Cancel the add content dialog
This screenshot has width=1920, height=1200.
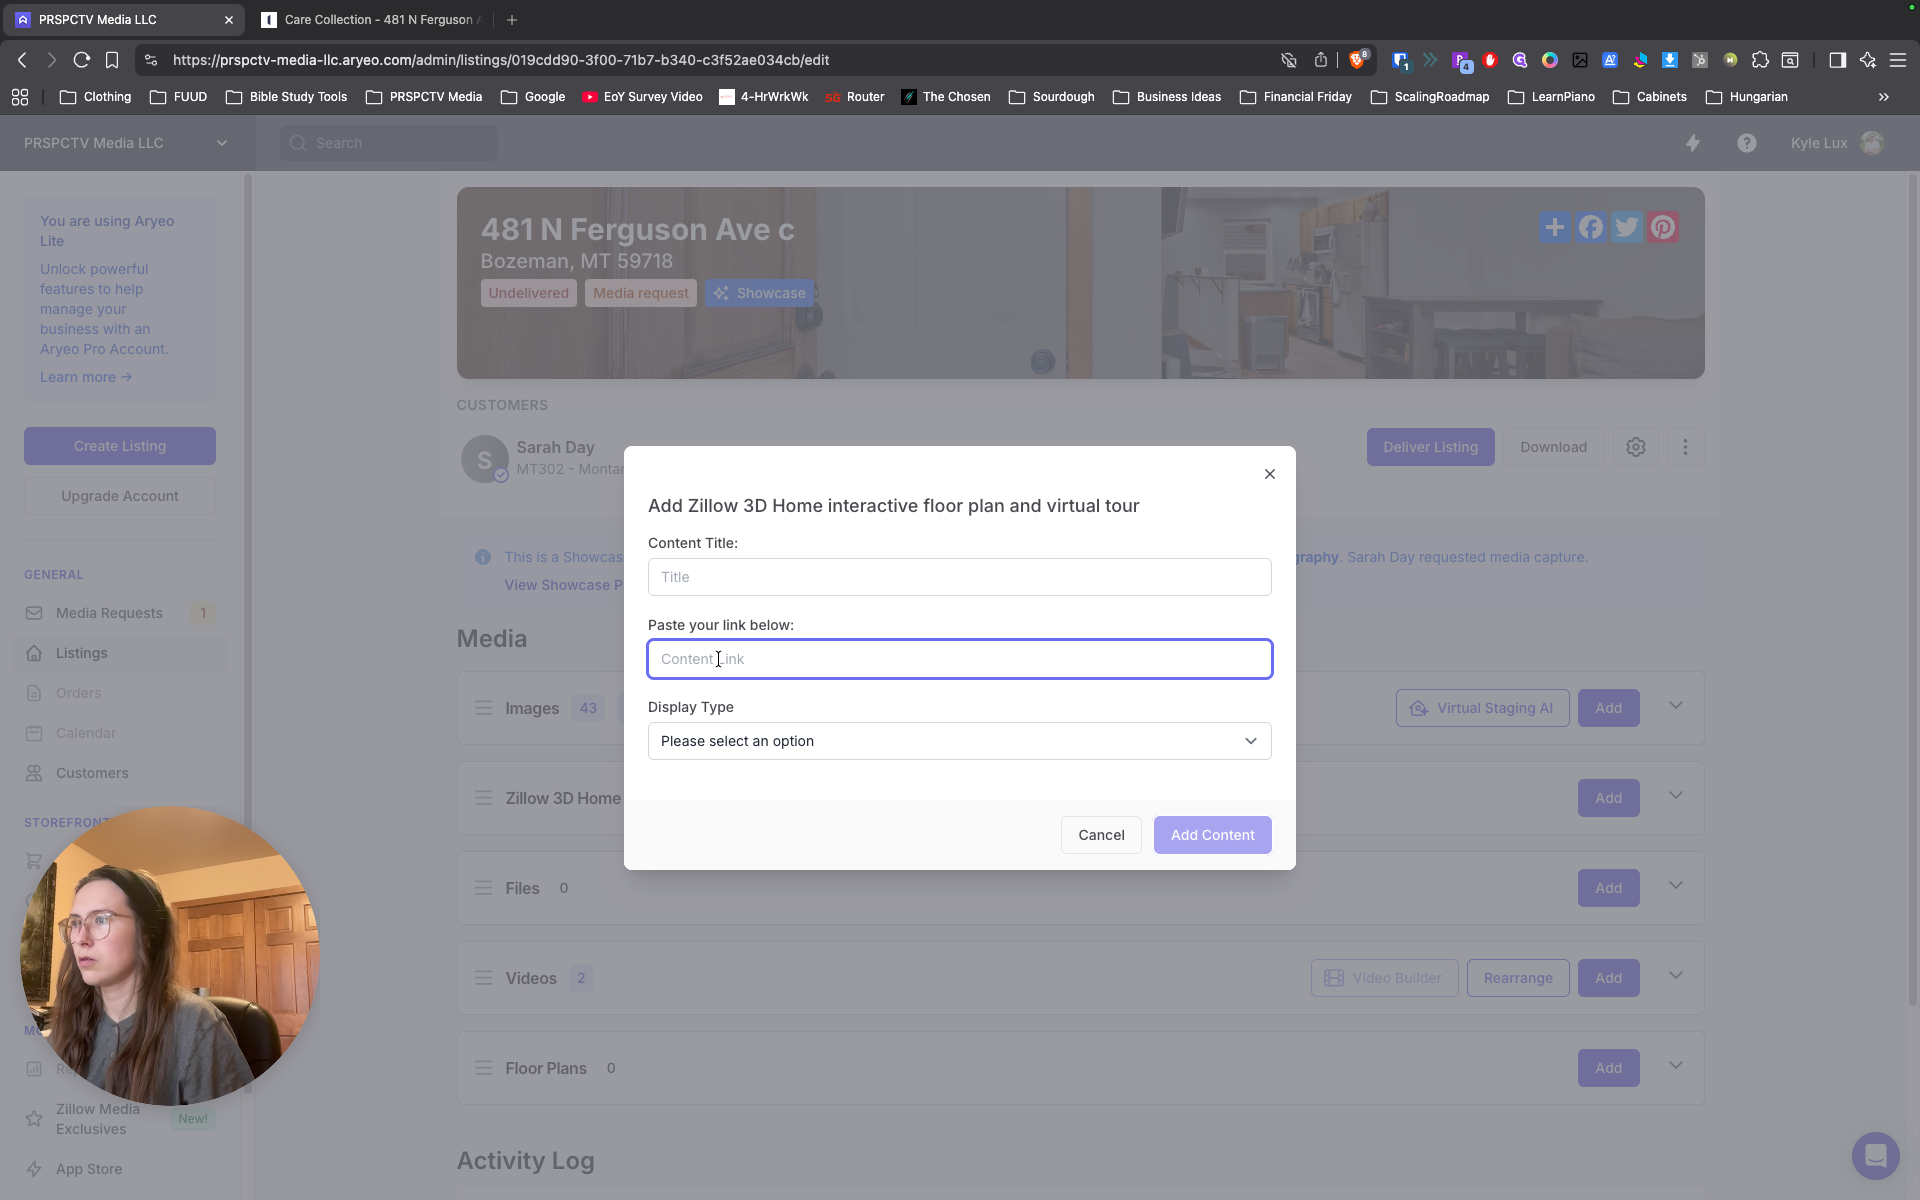point(1101,835)
